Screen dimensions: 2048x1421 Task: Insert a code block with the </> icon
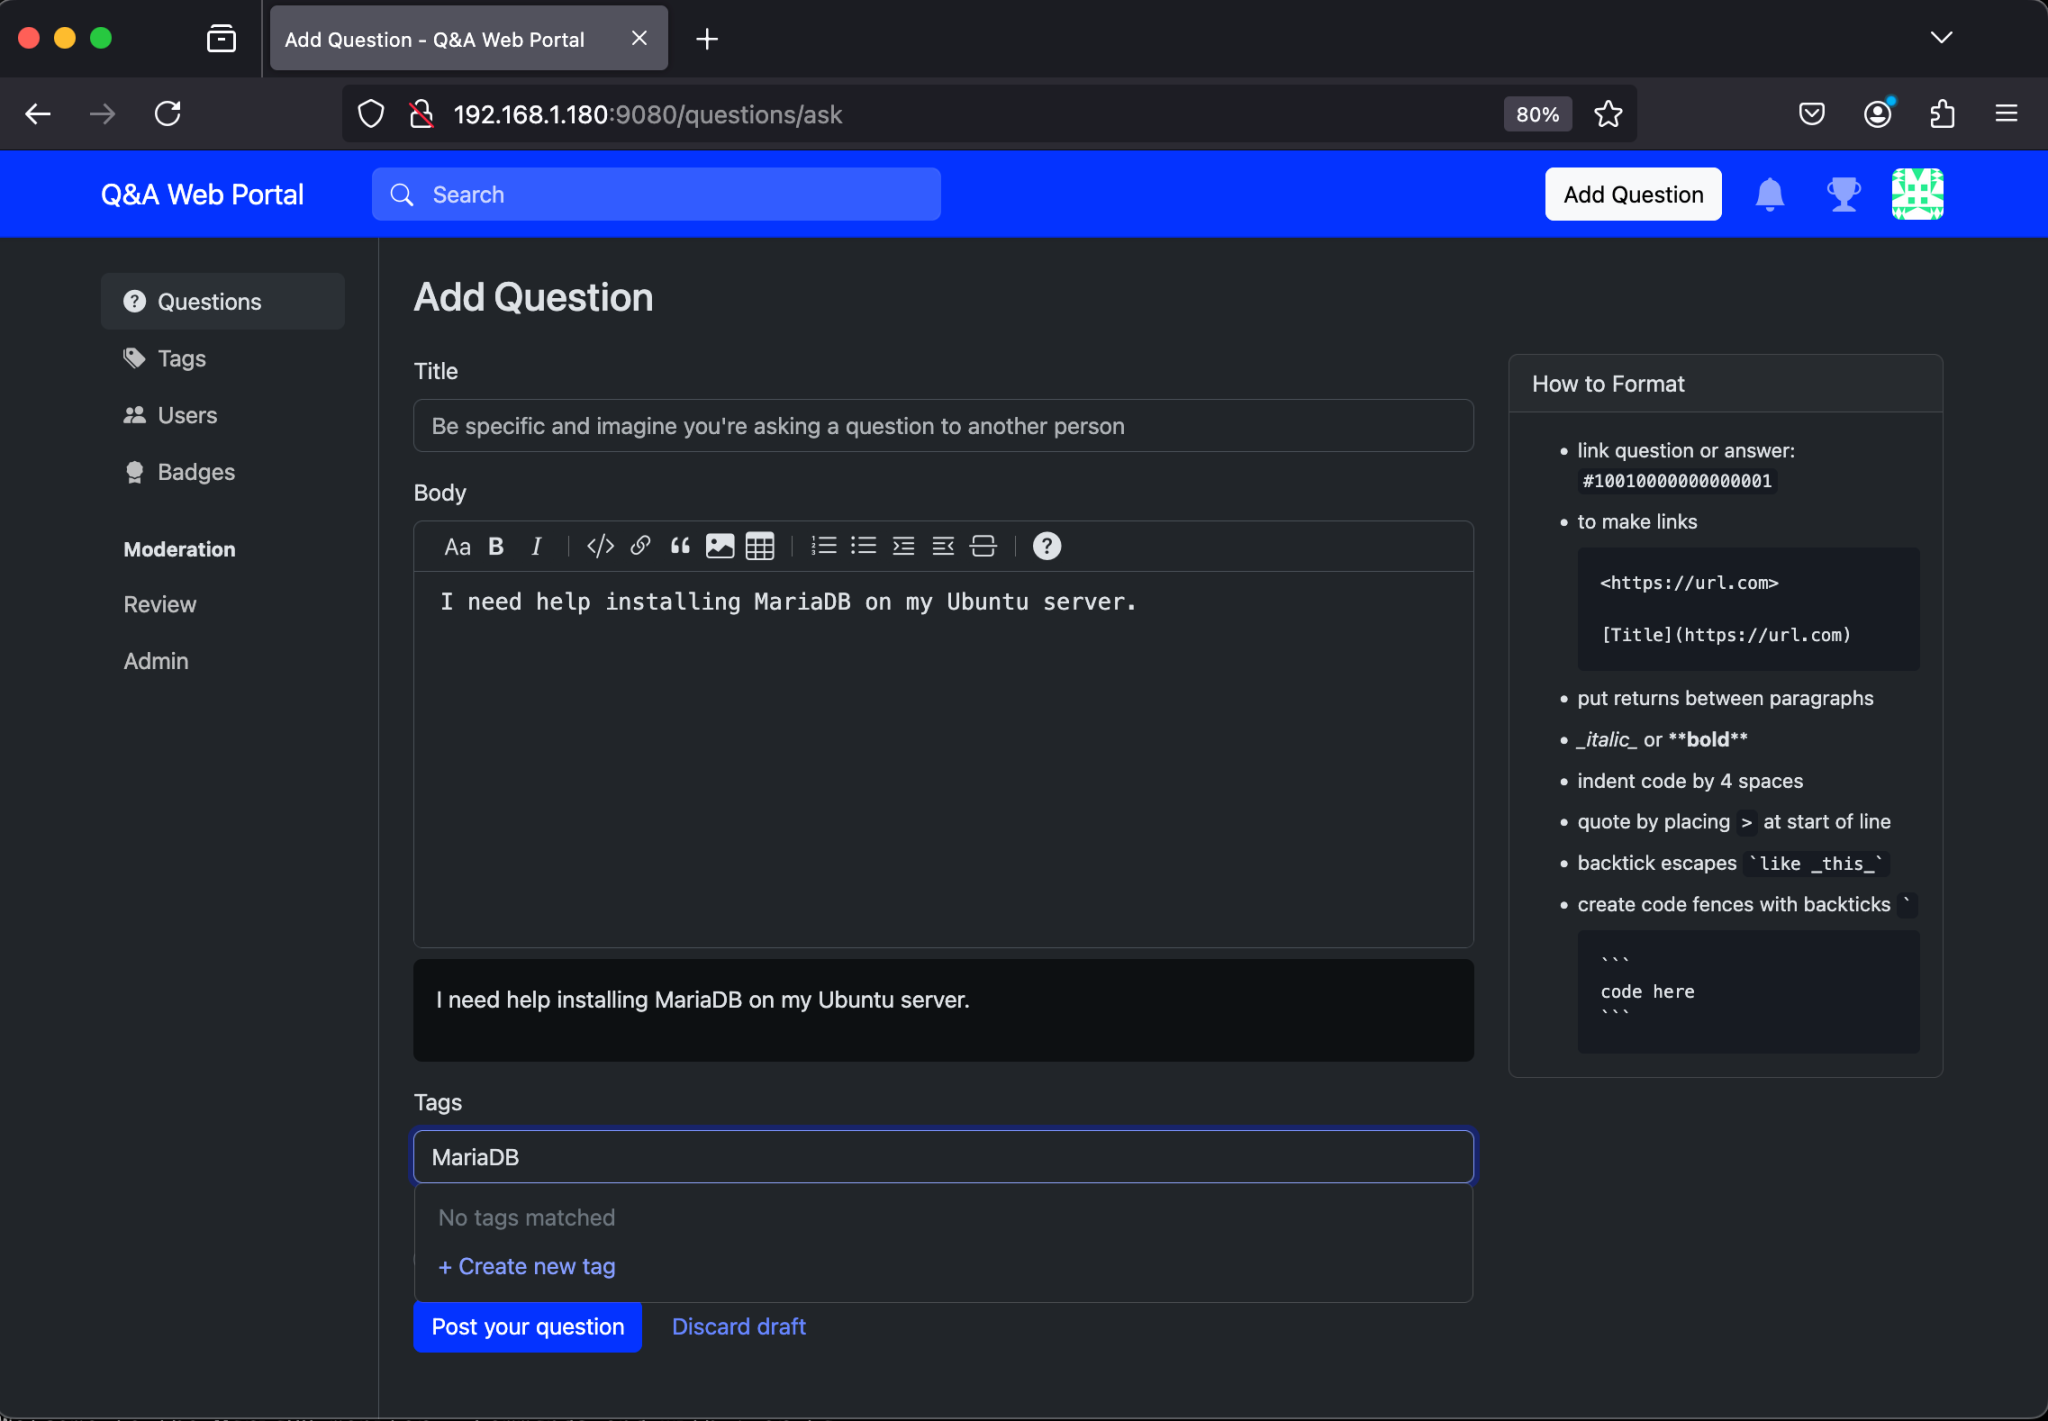(x=599, y=546)
